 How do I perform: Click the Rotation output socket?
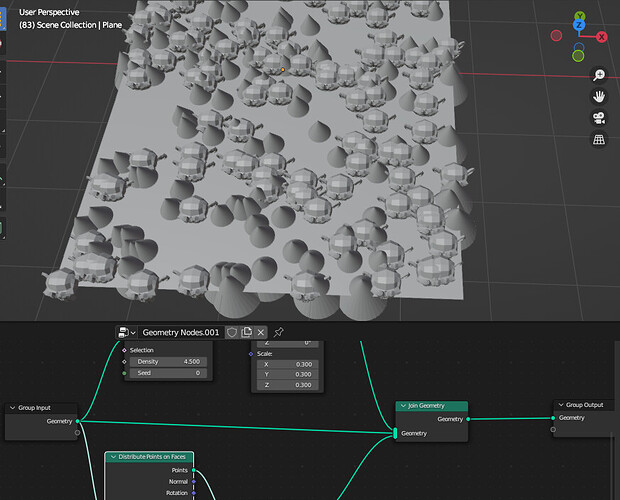pos(194,493)
